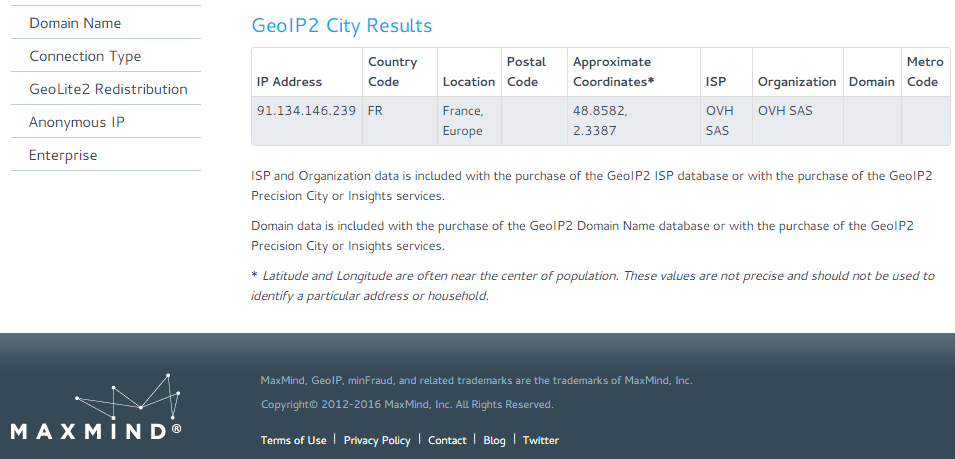The width and height of the screenshot is (955, 459).
Task: Click the ISP and Organization data paragraph
Action: click(591, 186)
